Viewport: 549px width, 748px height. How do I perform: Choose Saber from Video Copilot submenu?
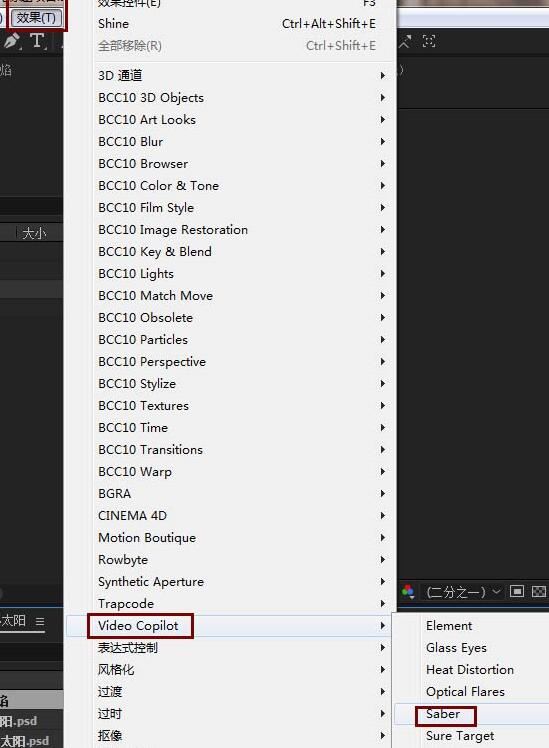click(x=443, y=714)
